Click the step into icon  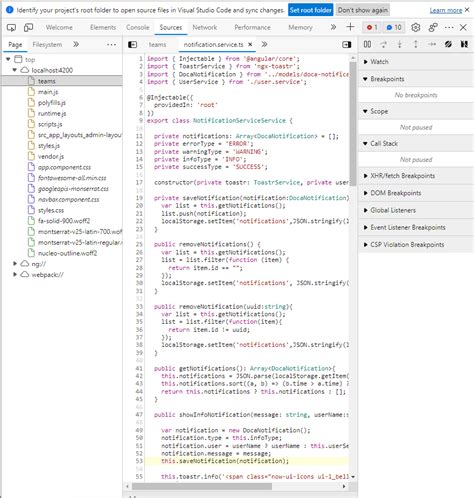[400, 44]
